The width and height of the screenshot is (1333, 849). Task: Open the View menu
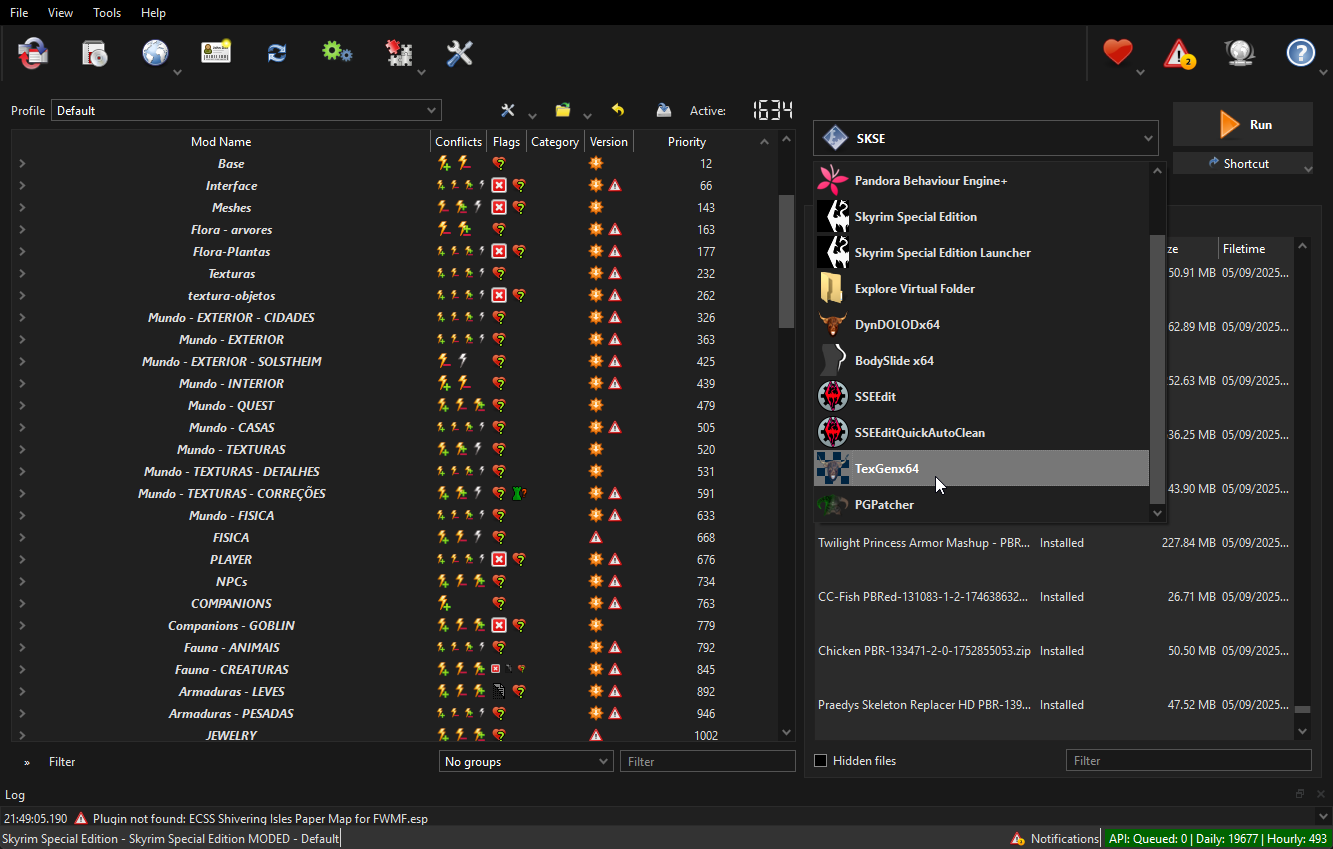coord(60,13)
